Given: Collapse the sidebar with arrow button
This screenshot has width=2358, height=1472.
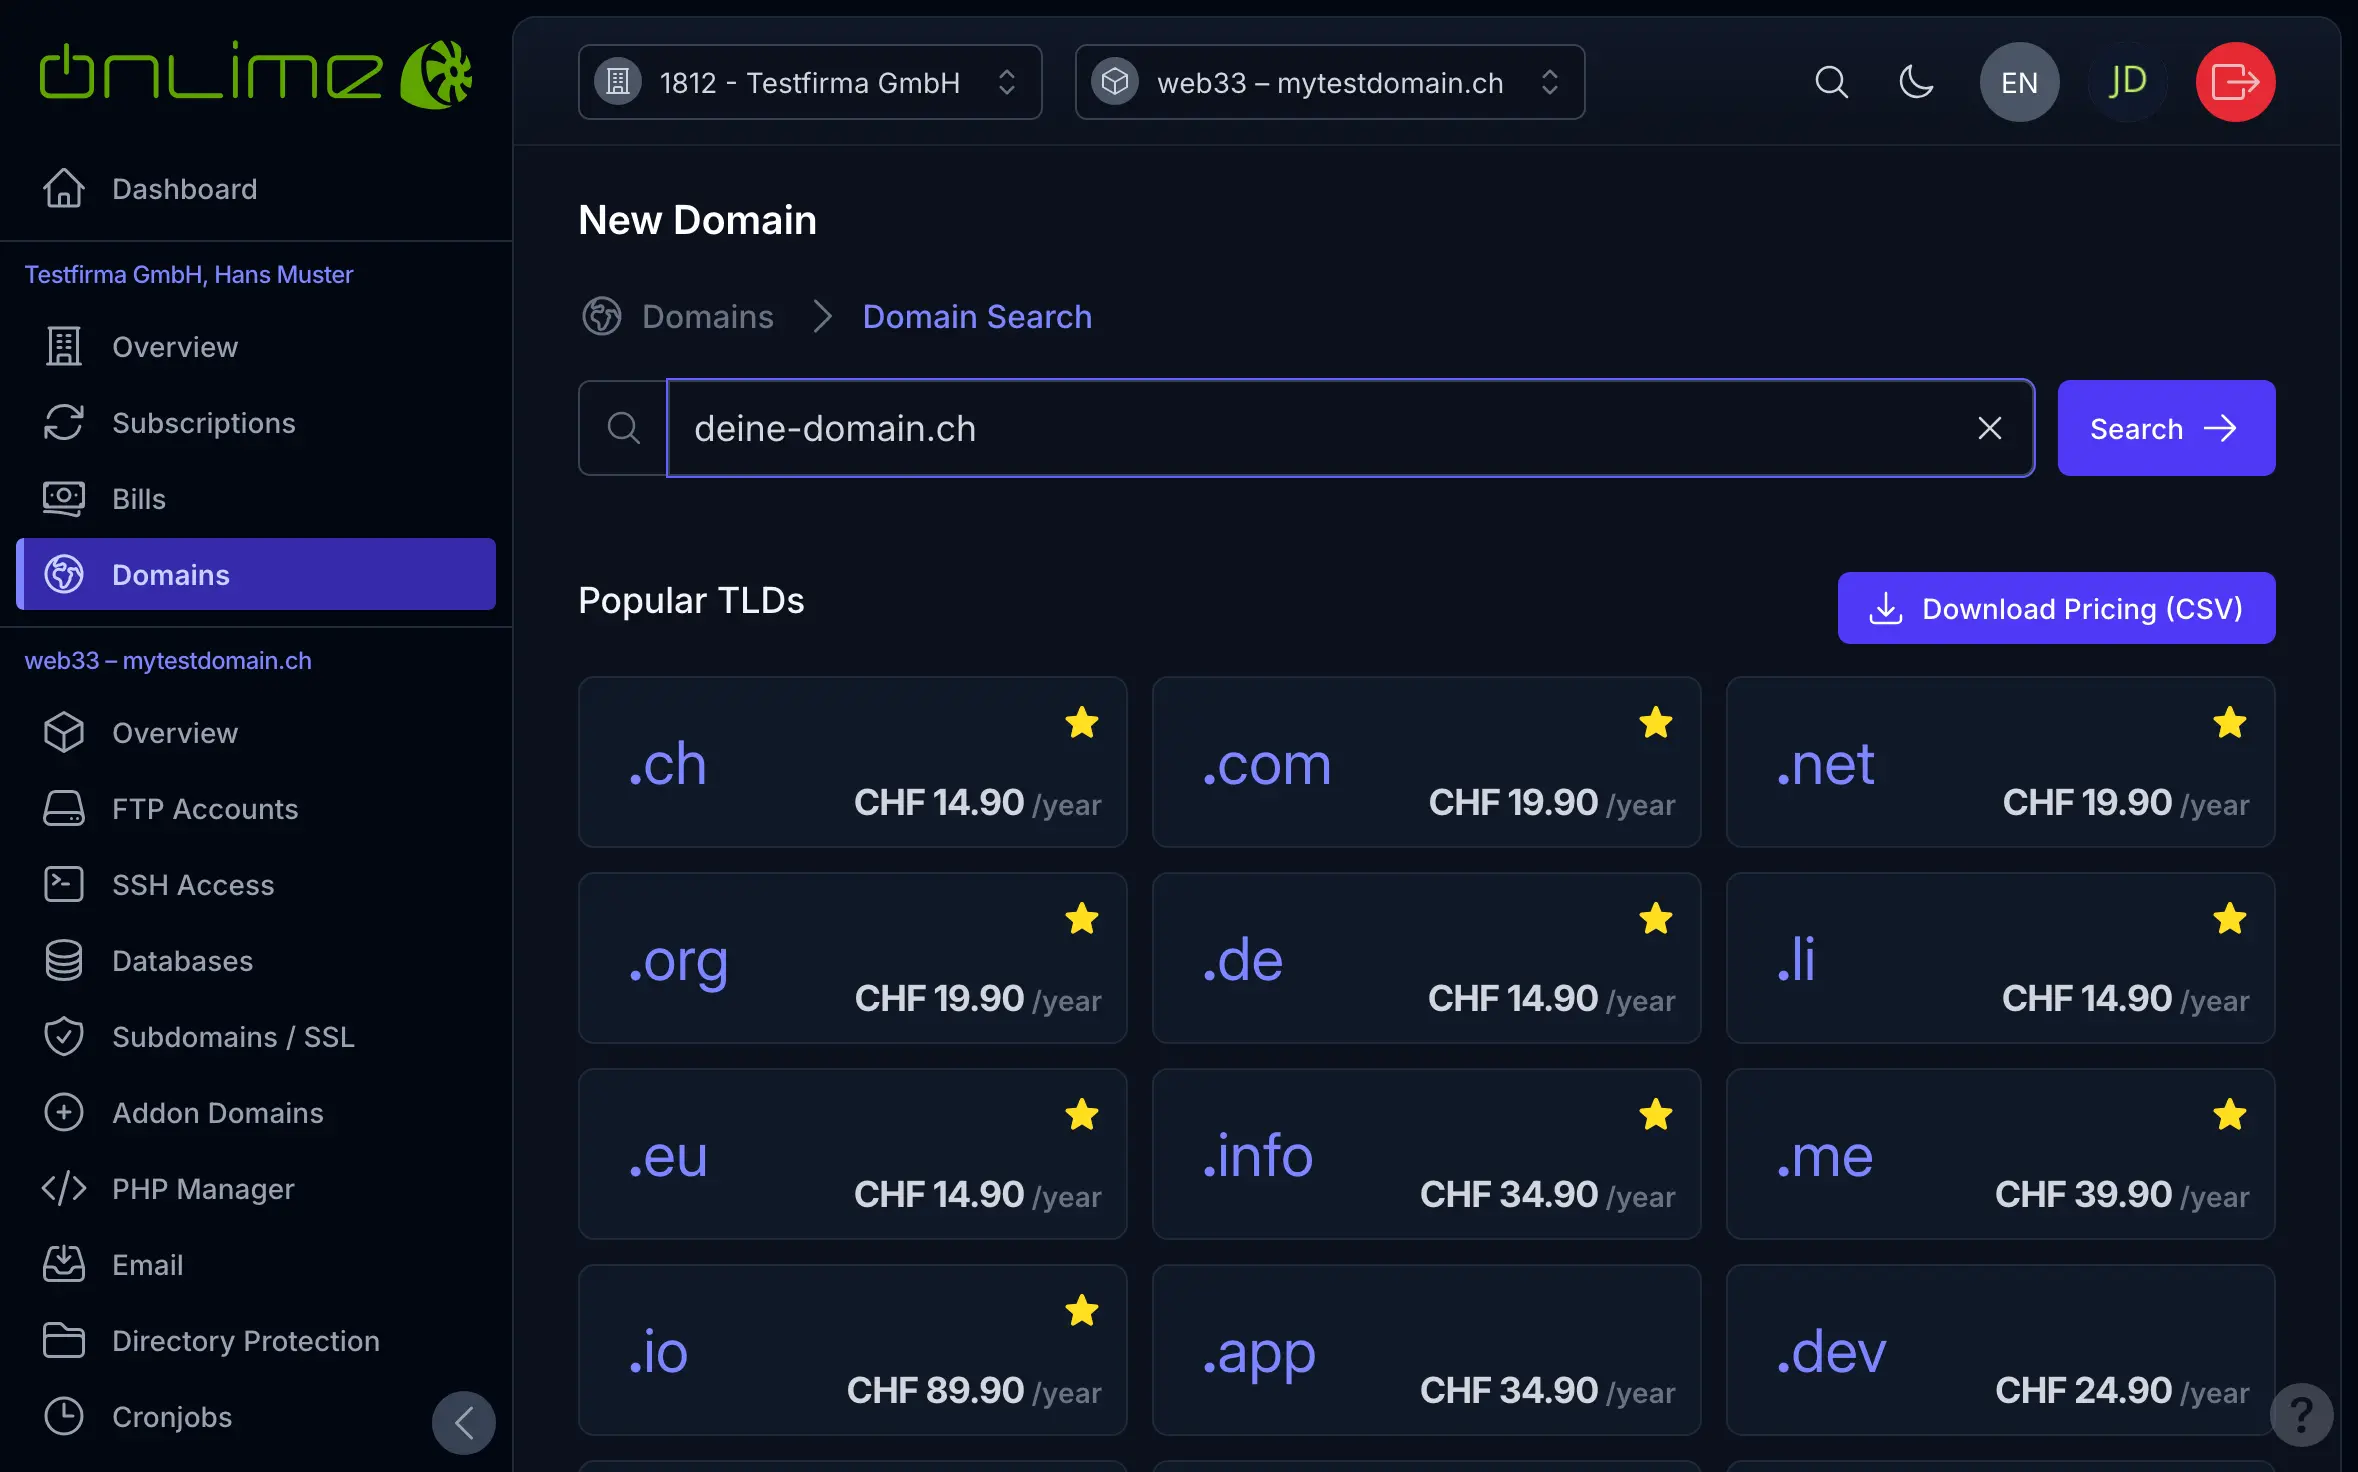Looking at the screenshot, I should pos(463,1422).
